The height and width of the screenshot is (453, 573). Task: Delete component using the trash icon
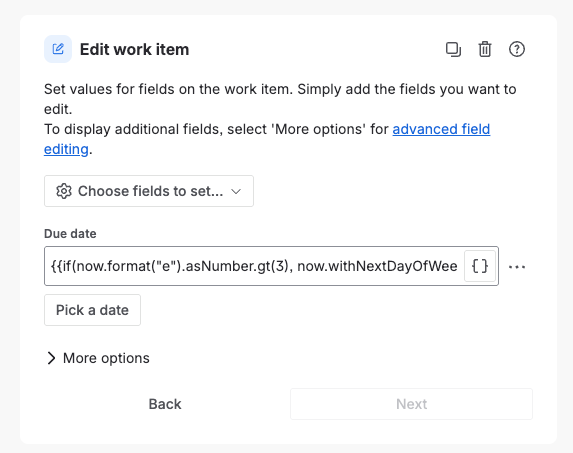tap(485, 49)
